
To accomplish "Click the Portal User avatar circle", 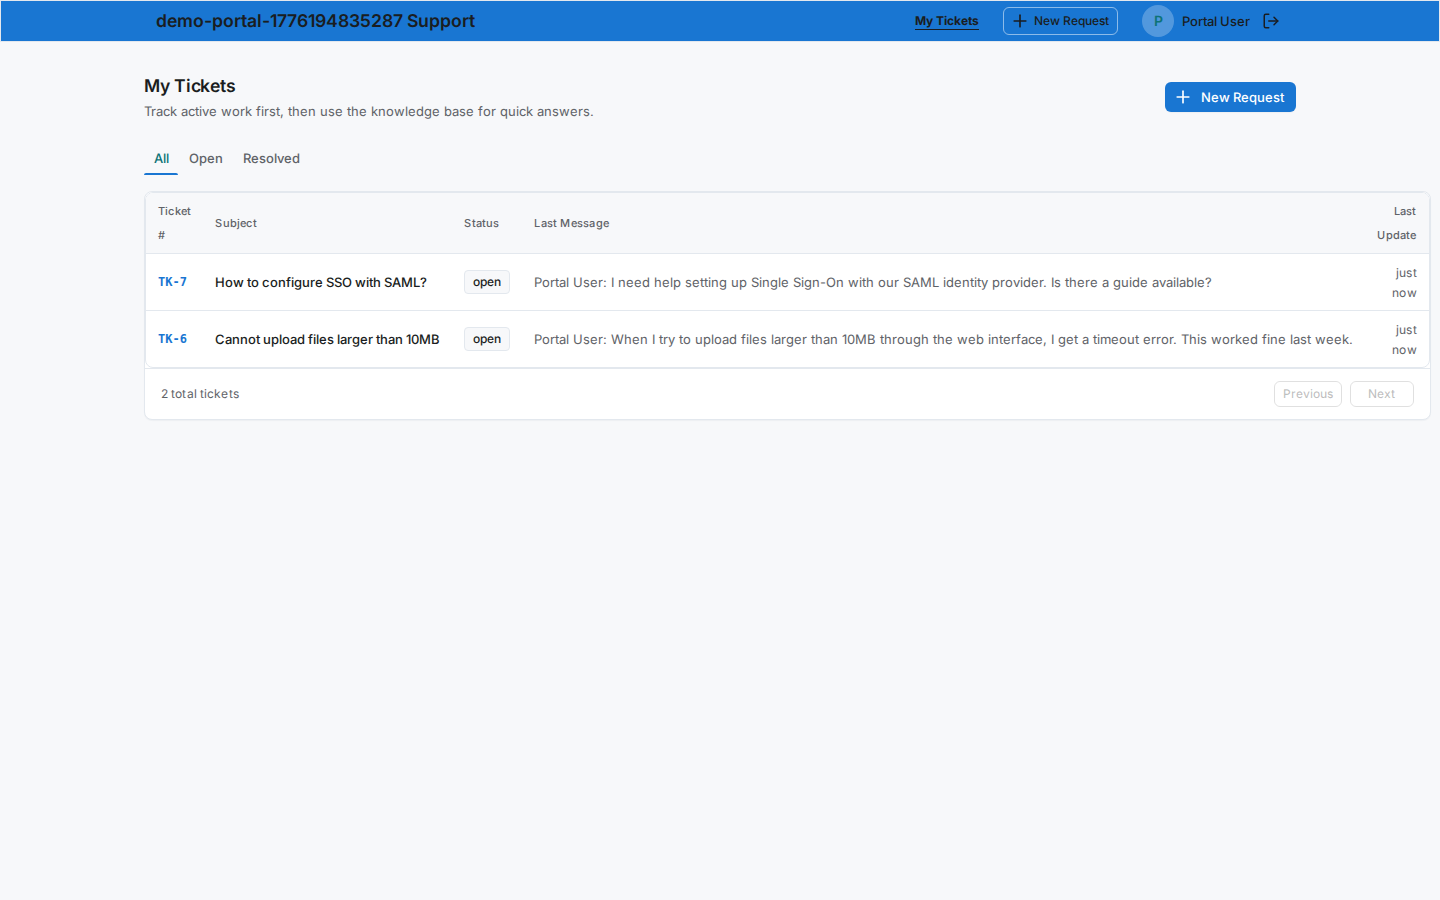I will click(x=1157, y=20).
